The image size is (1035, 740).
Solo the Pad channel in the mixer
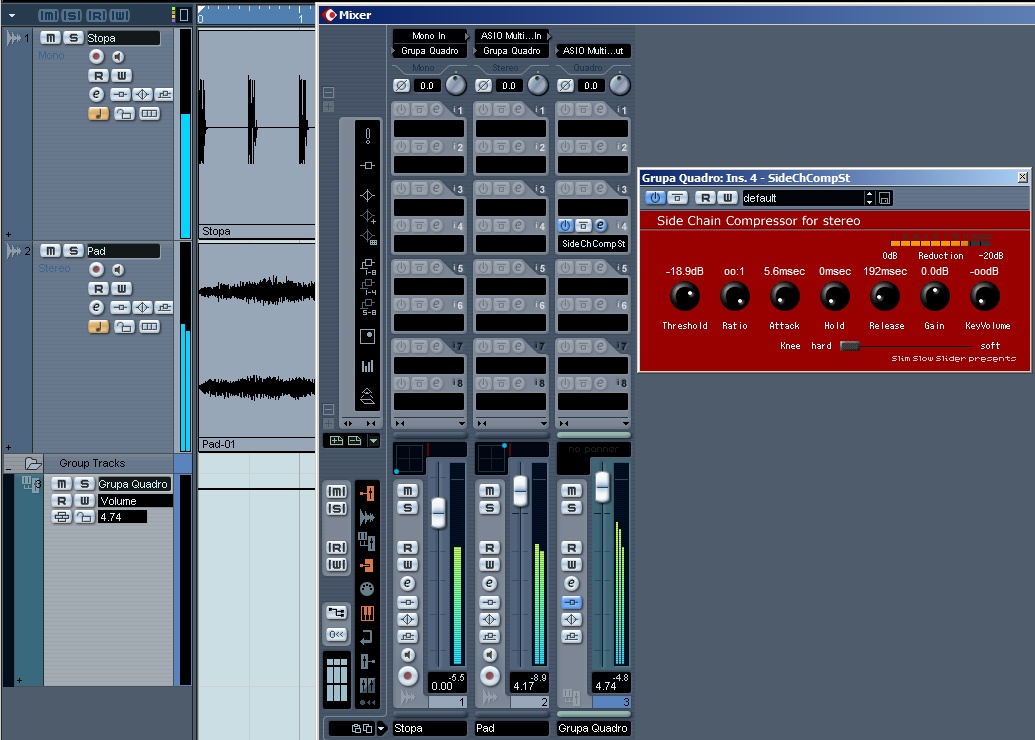coord(489,507)
